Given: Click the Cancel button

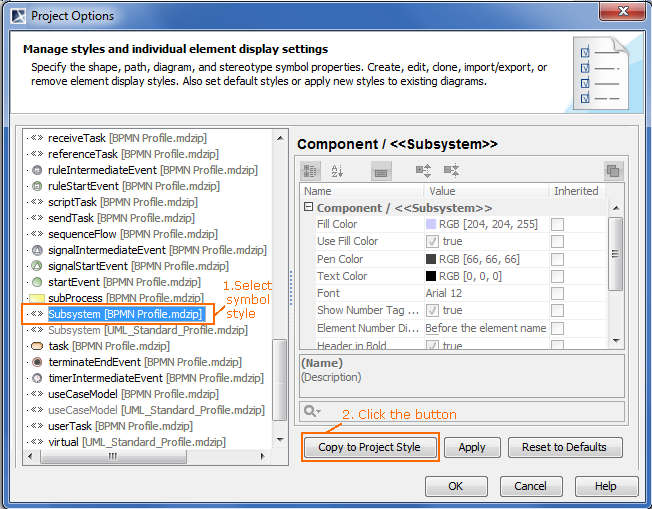Looking at the screenshot, I should pyautogui.click(x=531, y=486).
